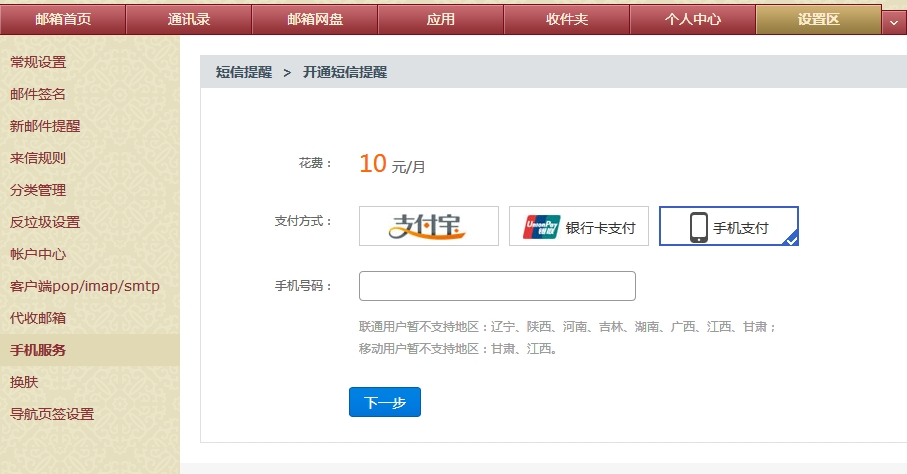Image resolution: width=907 pixels, height=474 pixels.
Task: Choose the UnionPay 银行卡支付 option
Action: pos(578,226)
